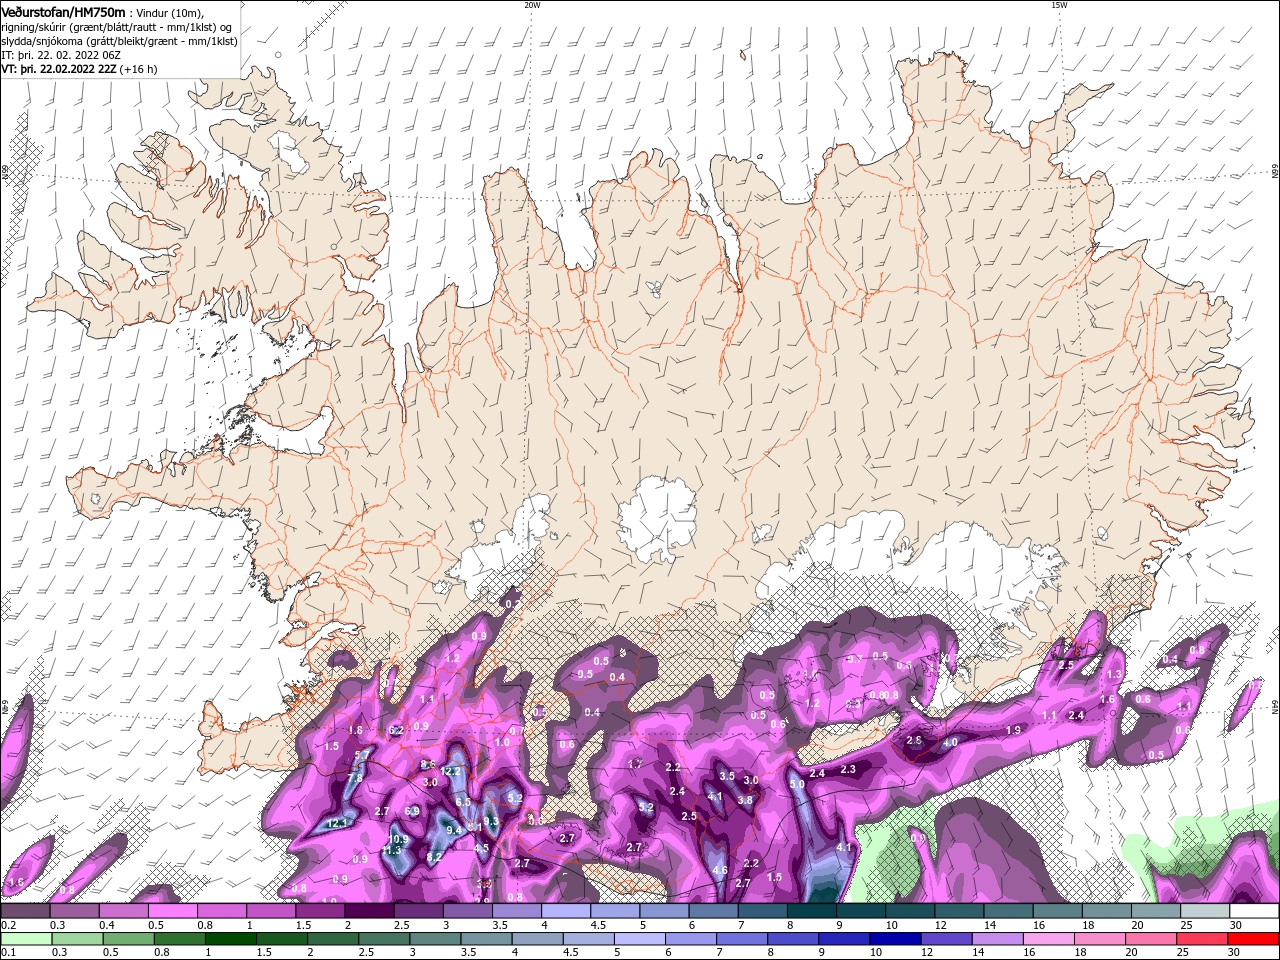Click lower legend swatch between 3 and 3.5
This screenshot has height=960, width=1280.
point(436,939)
